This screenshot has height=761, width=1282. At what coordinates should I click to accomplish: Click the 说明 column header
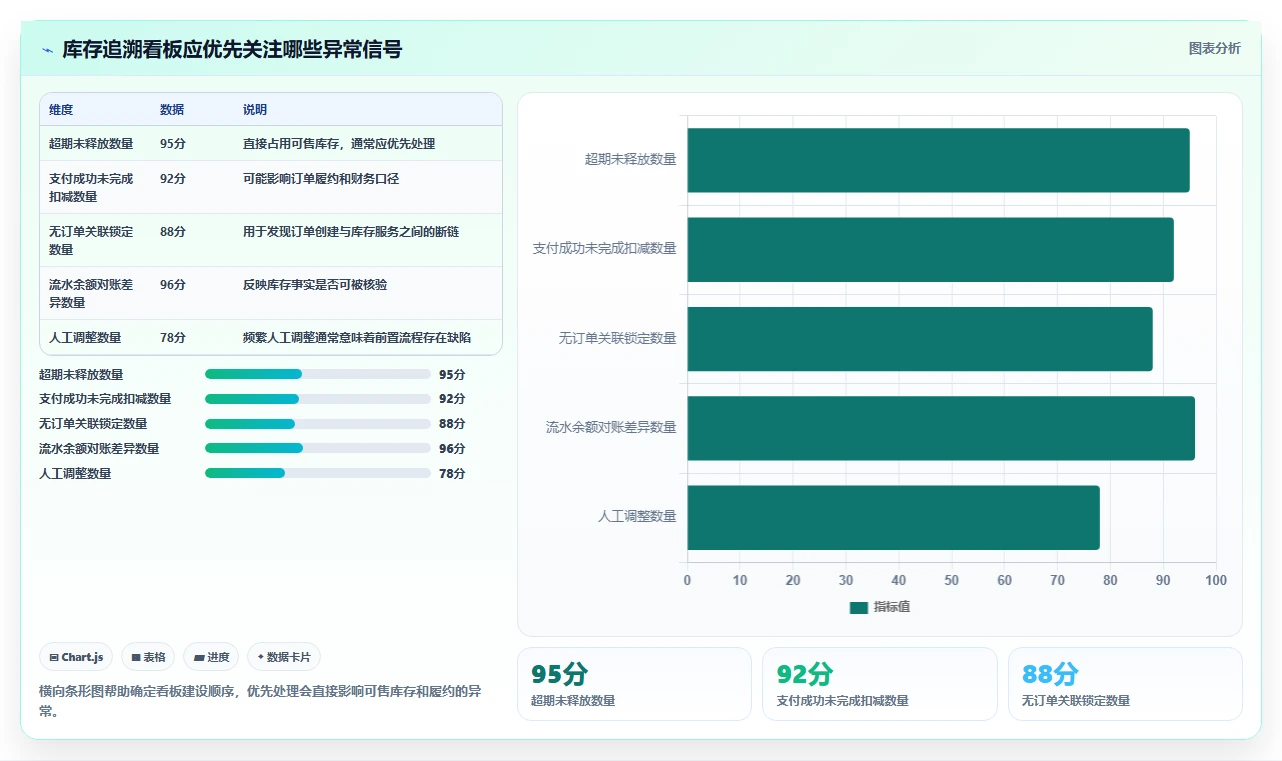255,110
